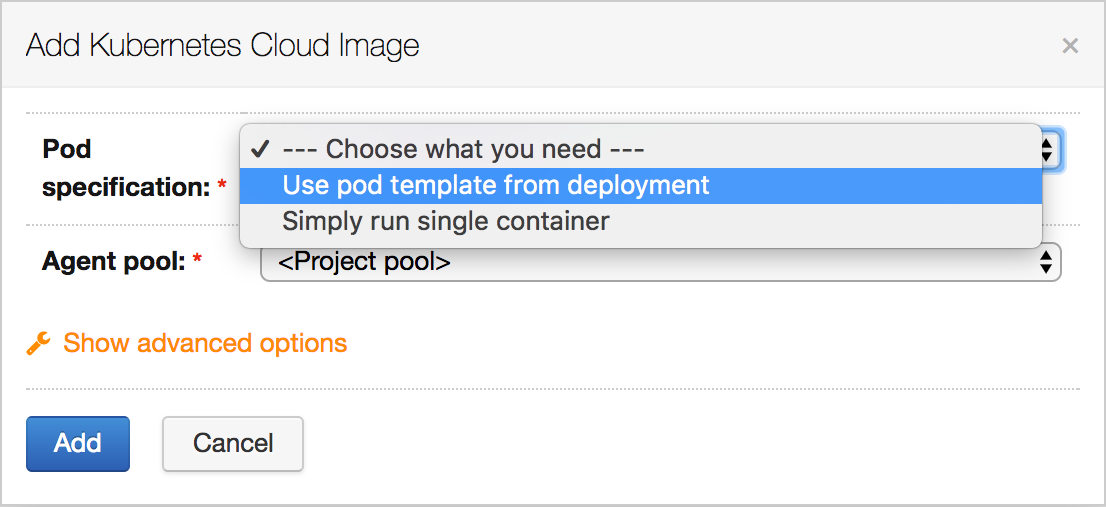The image size is (1106, 507).
Task: Click the Add Kubernetes Cloud Image title
Action: coord(222,46)
